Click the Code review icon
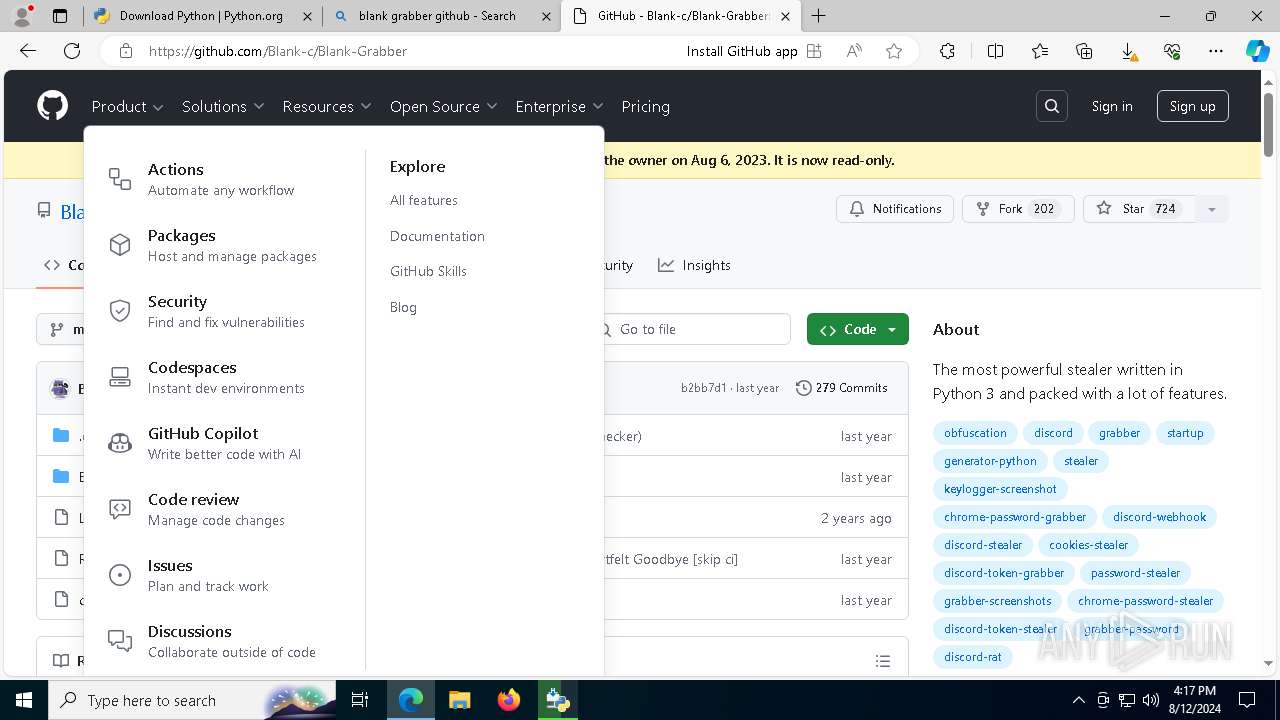The width and height of the screenshot is (1280, 720). (120, 509)
